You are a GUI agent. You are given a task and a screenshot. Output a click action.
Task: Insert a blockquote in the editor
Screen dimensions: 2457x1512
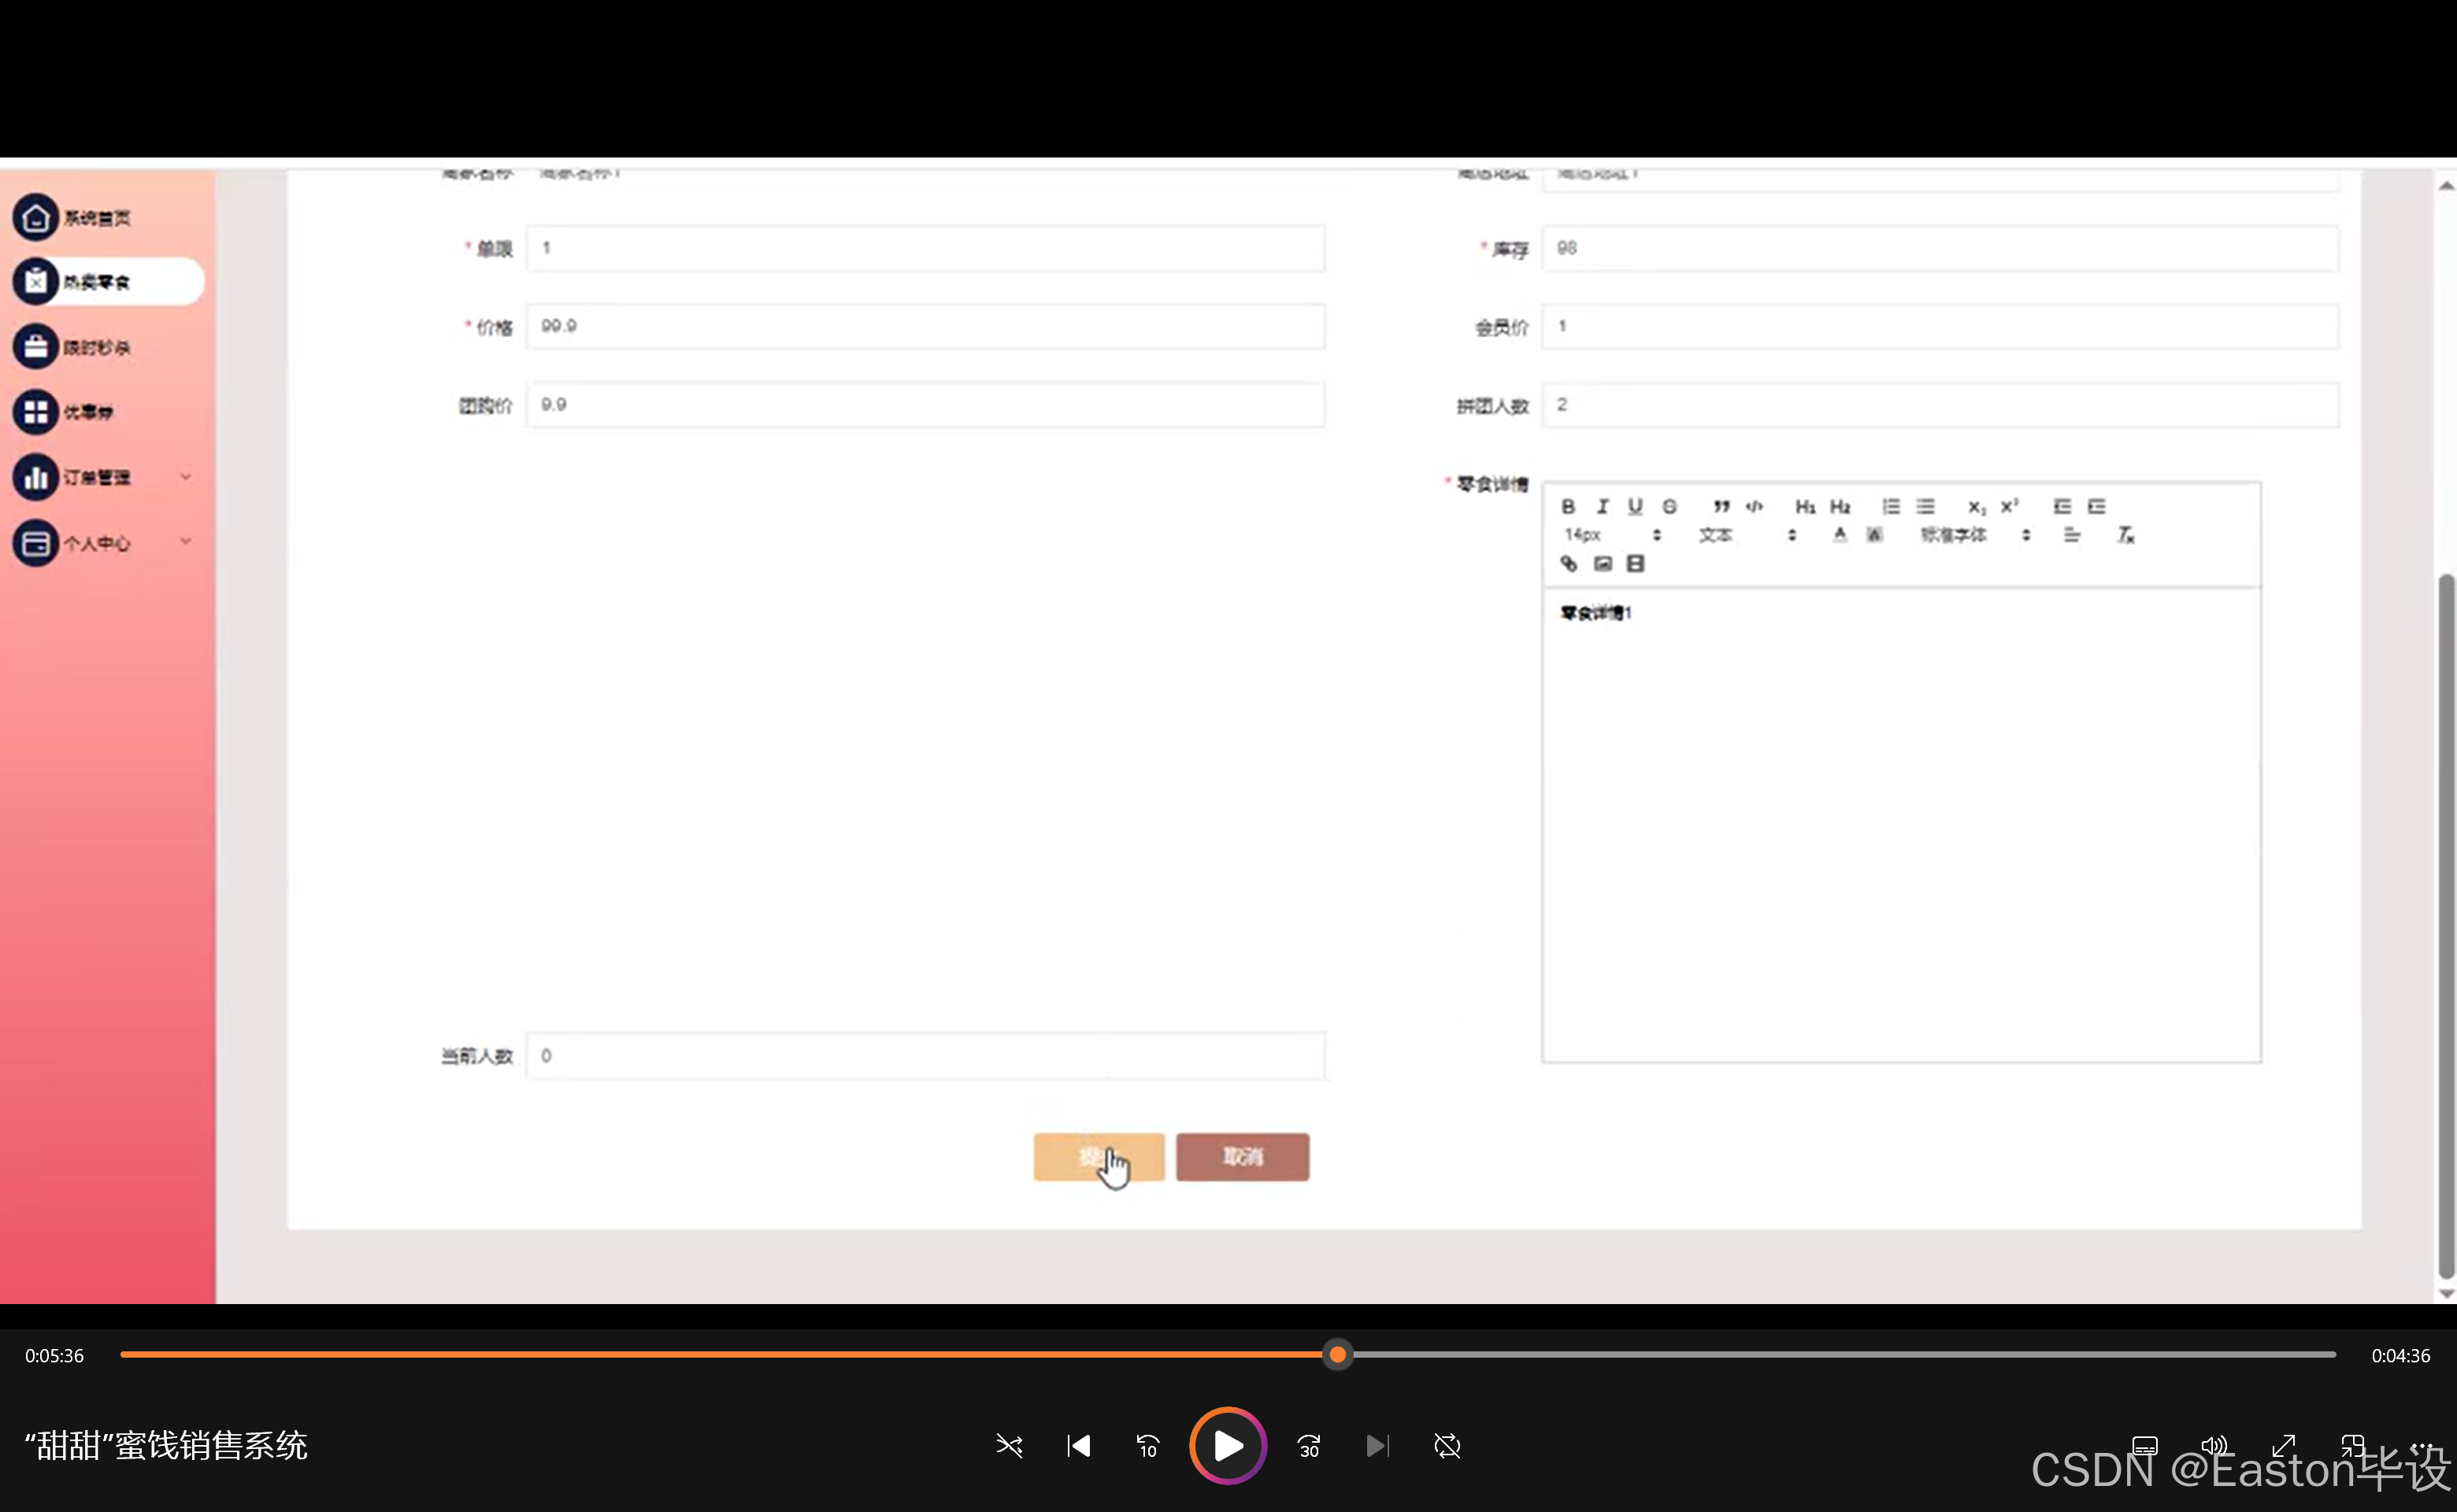[x=1721, y=506]
